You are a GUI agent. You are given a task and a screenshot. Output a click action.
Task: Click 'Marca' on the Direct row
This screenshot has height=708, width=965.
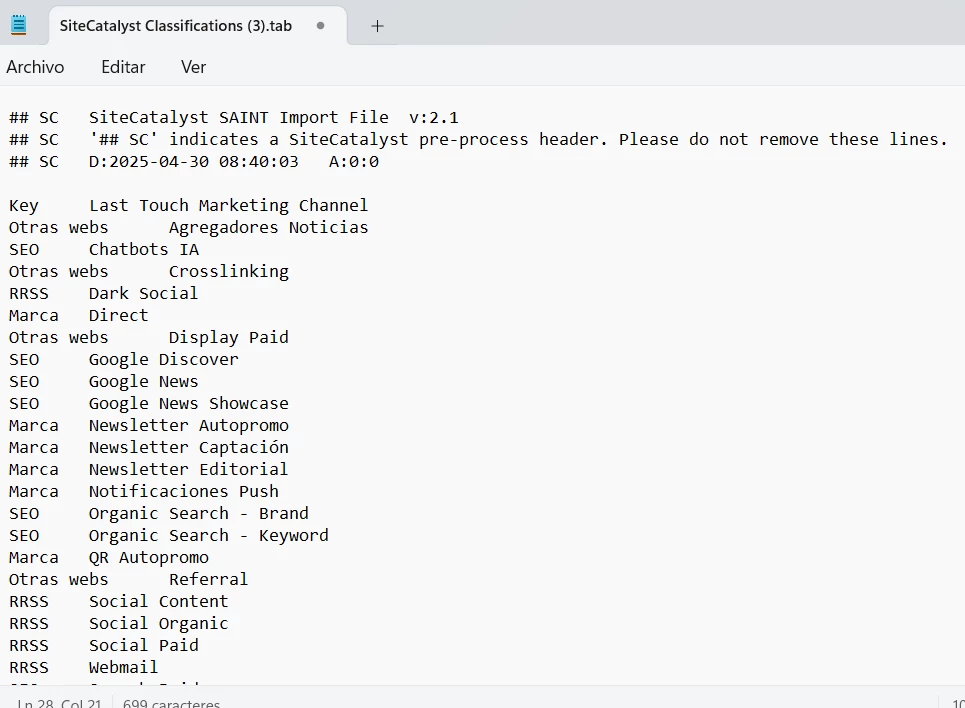[34, 316]
